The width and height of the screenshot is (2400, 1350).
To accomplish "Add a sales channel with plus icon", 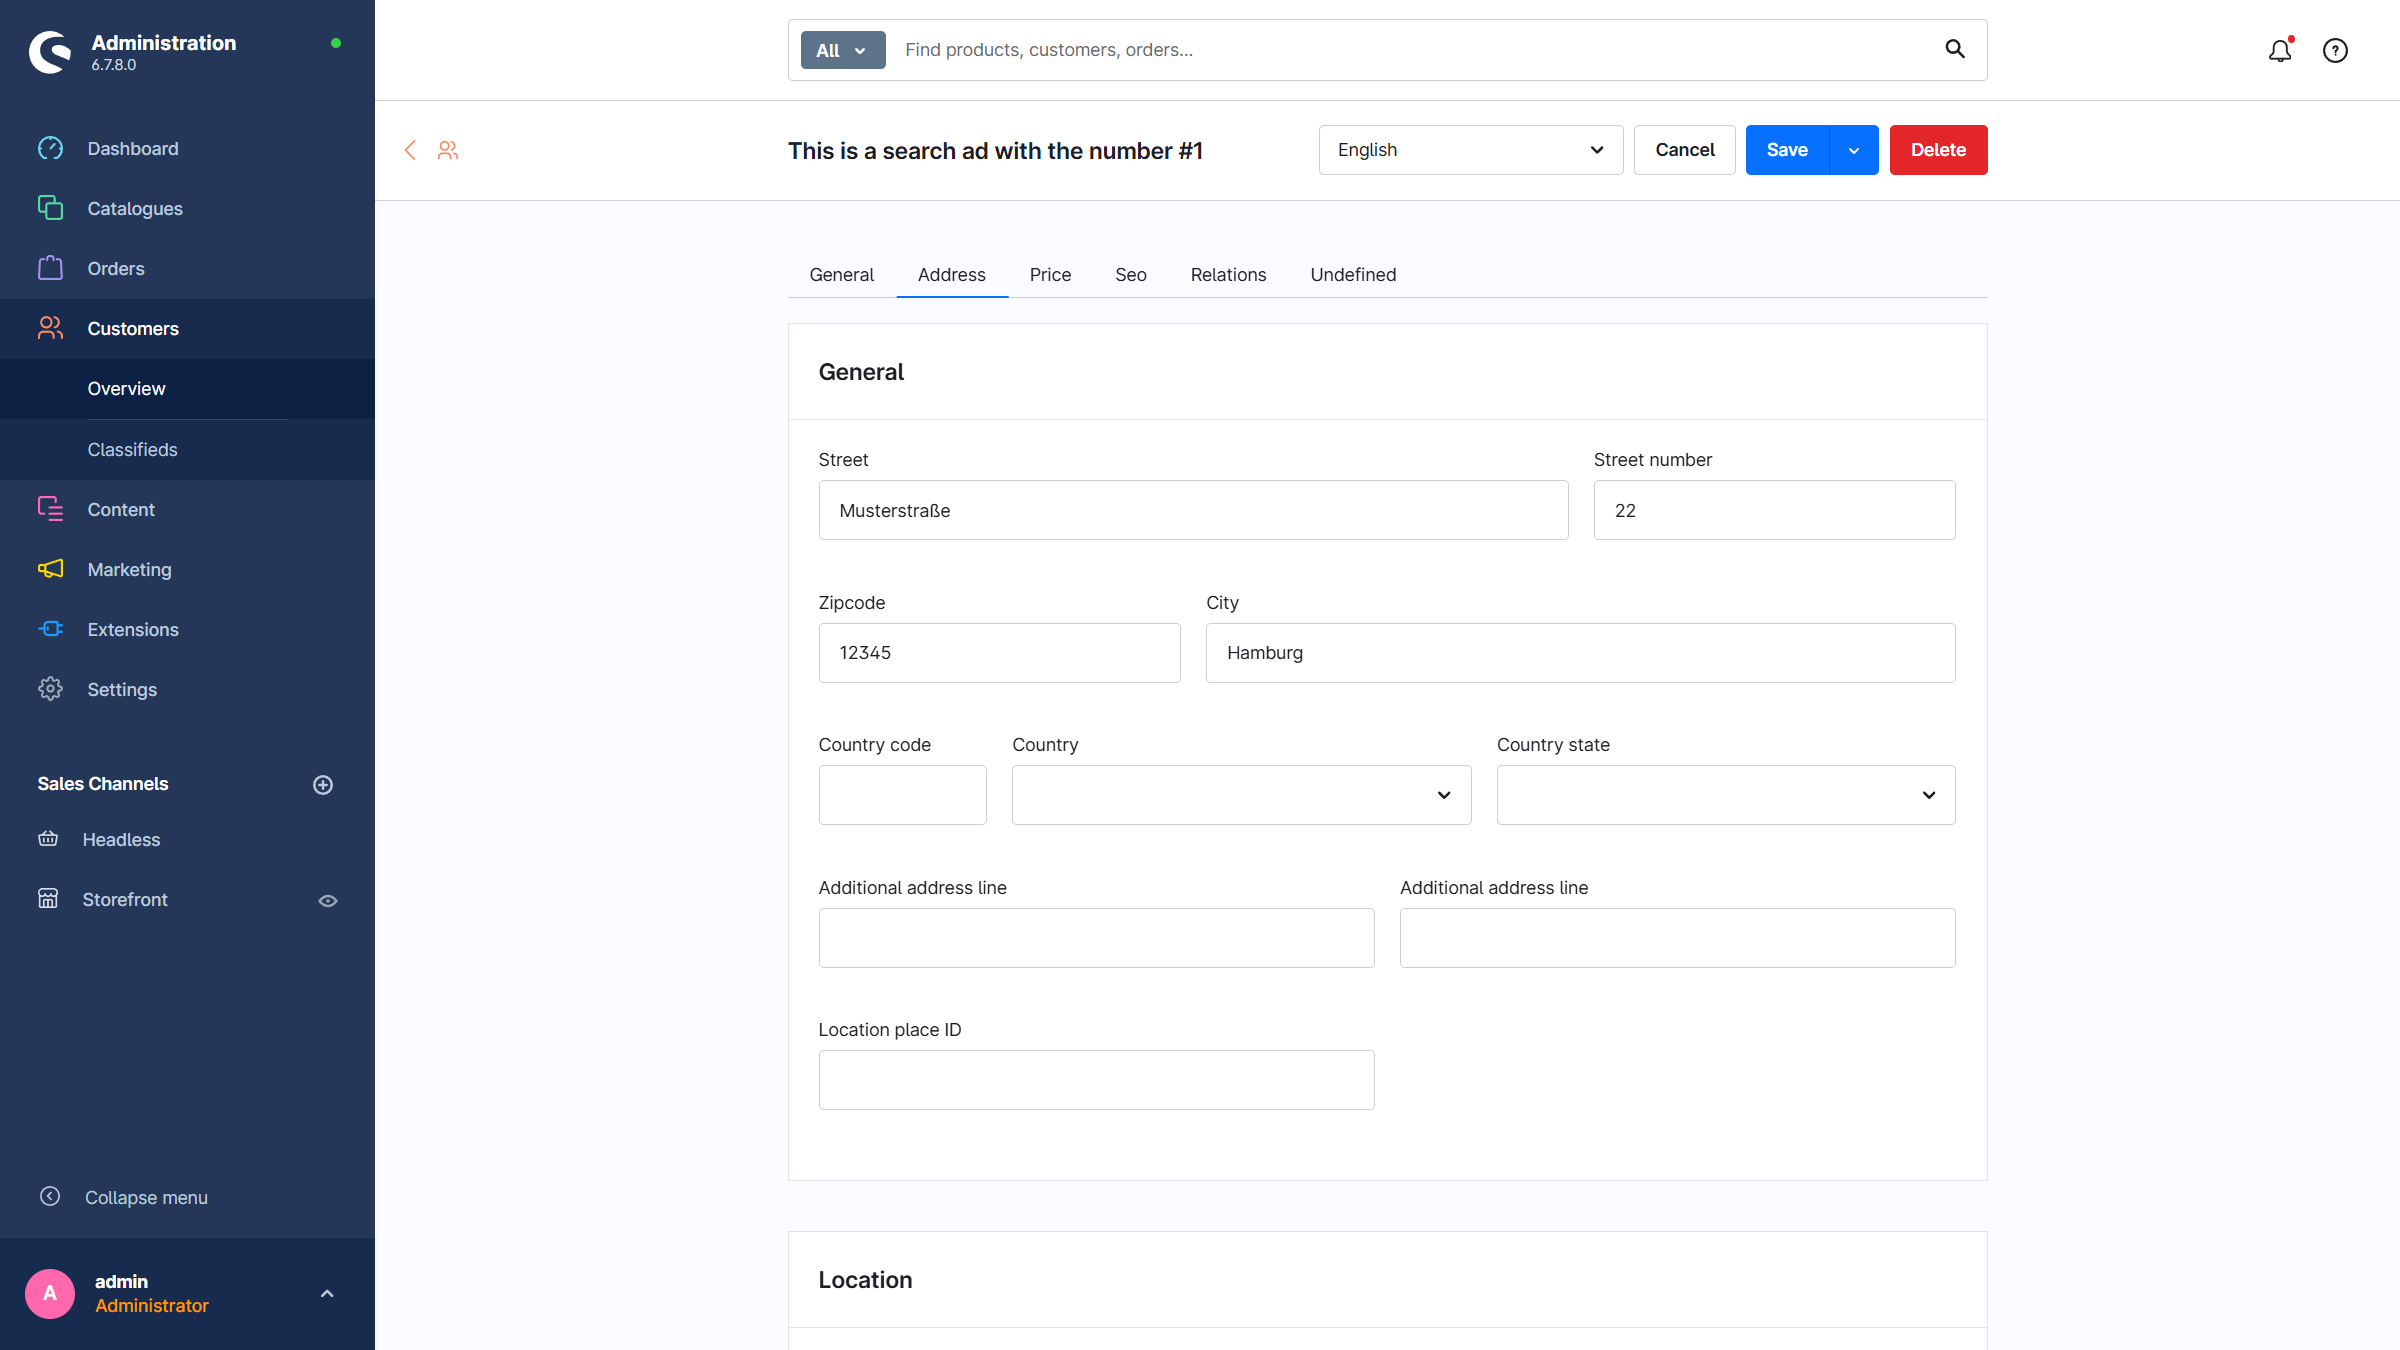I will pos(322,785).
